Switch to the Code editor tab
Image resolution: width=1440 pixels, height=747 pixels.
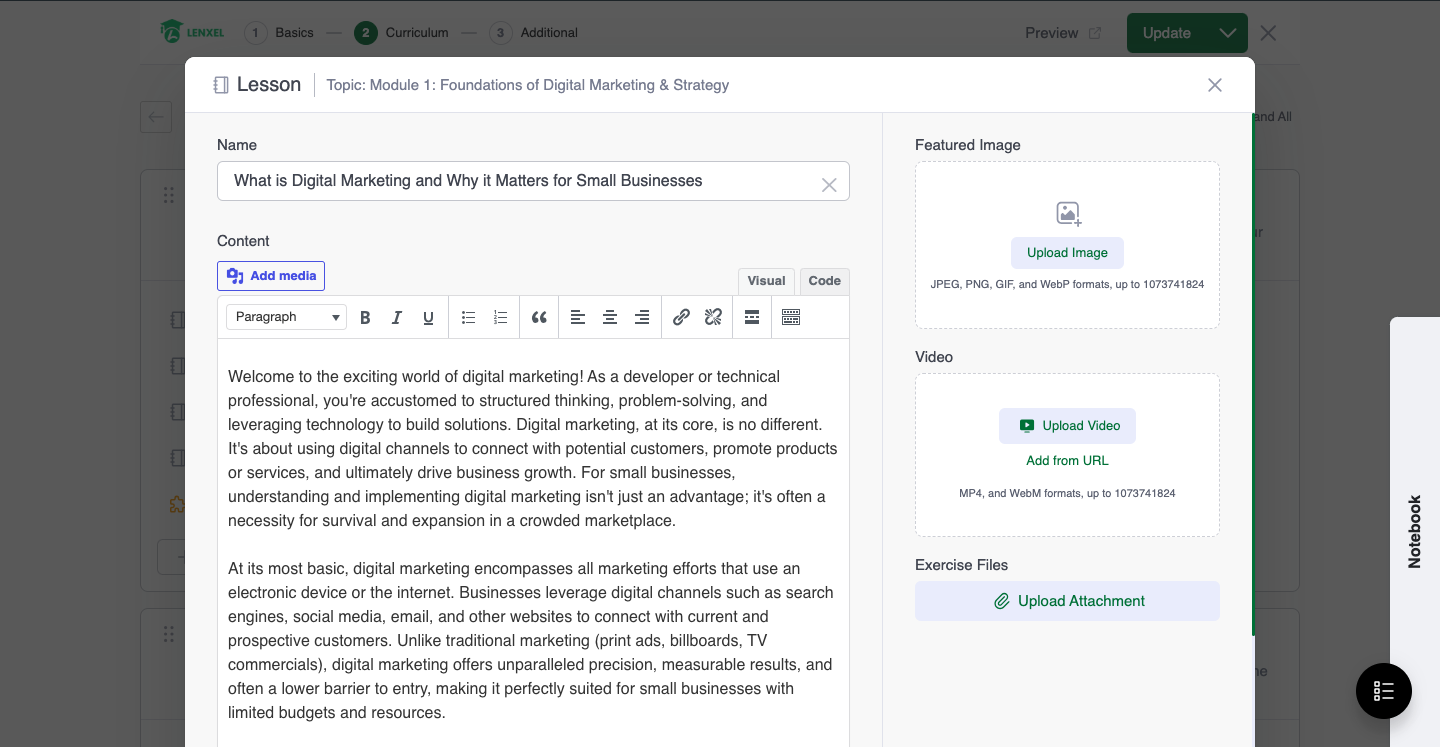click(x=824, y=281)
